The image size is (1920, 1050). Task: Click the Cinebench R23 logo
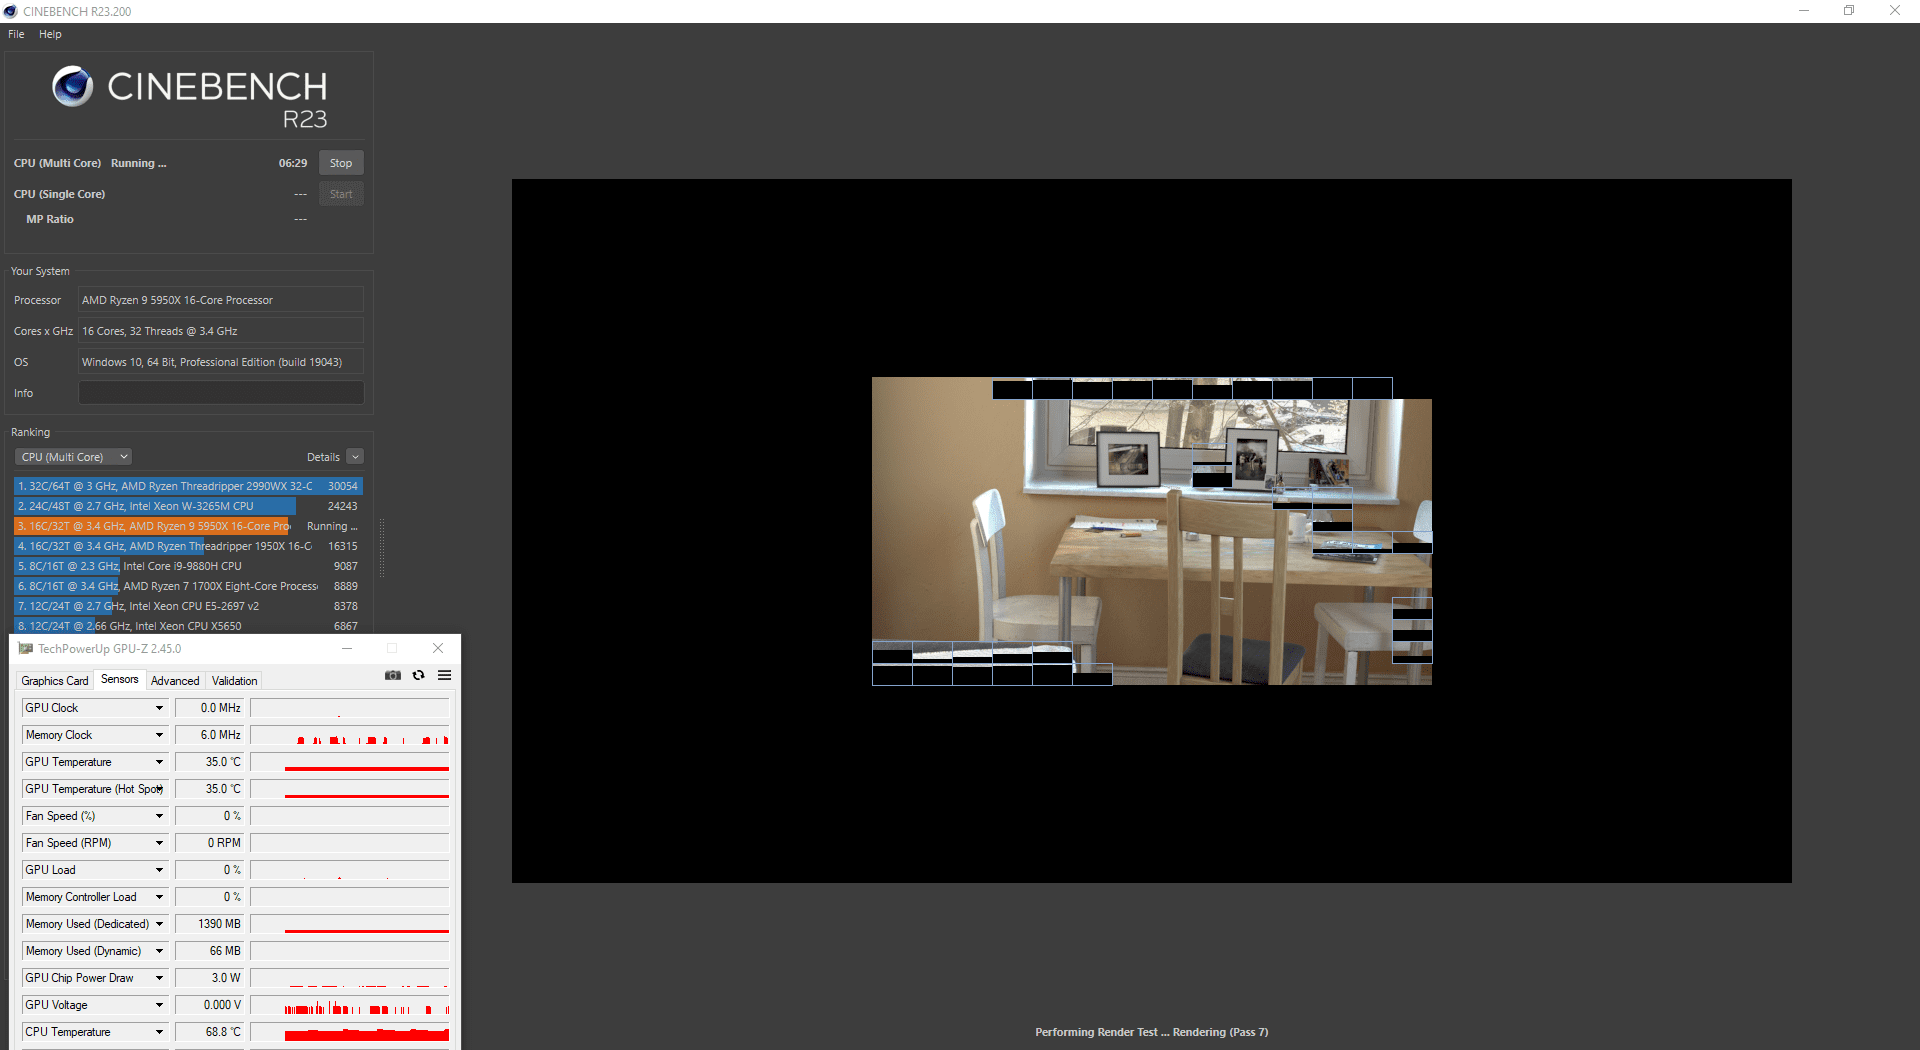pos(190,98)
